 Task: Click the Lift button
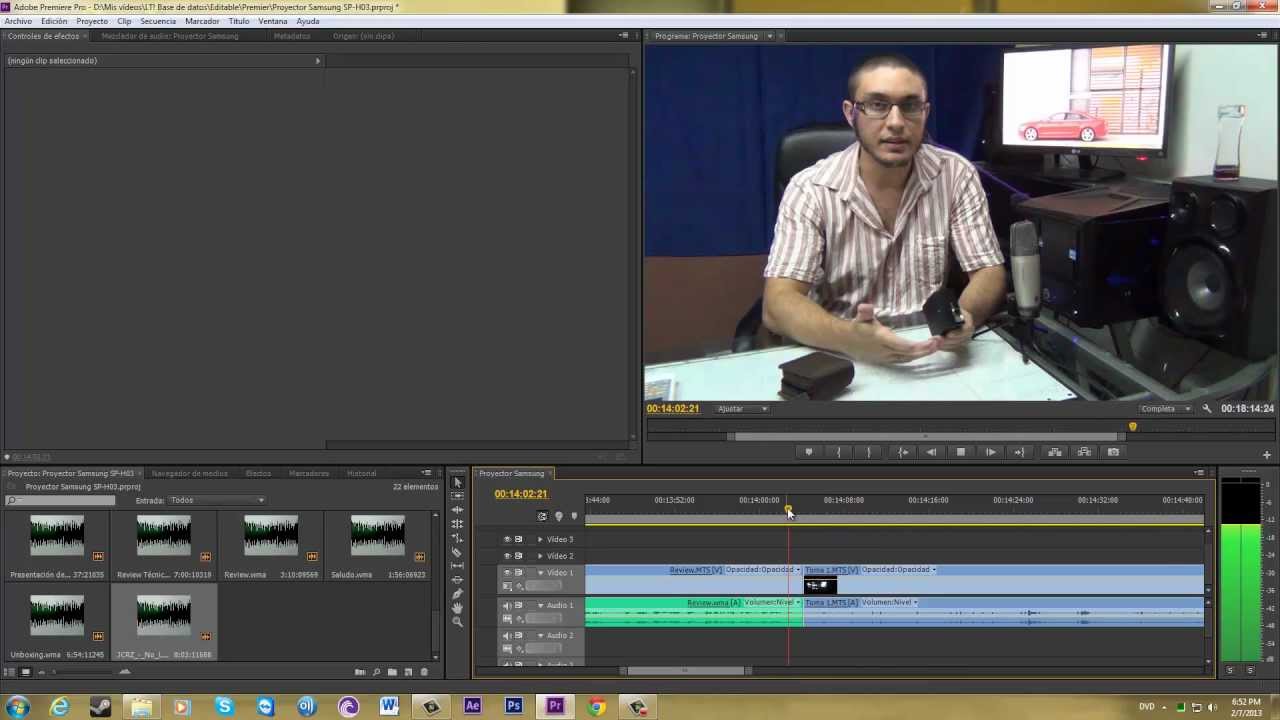coord(1055,452)
